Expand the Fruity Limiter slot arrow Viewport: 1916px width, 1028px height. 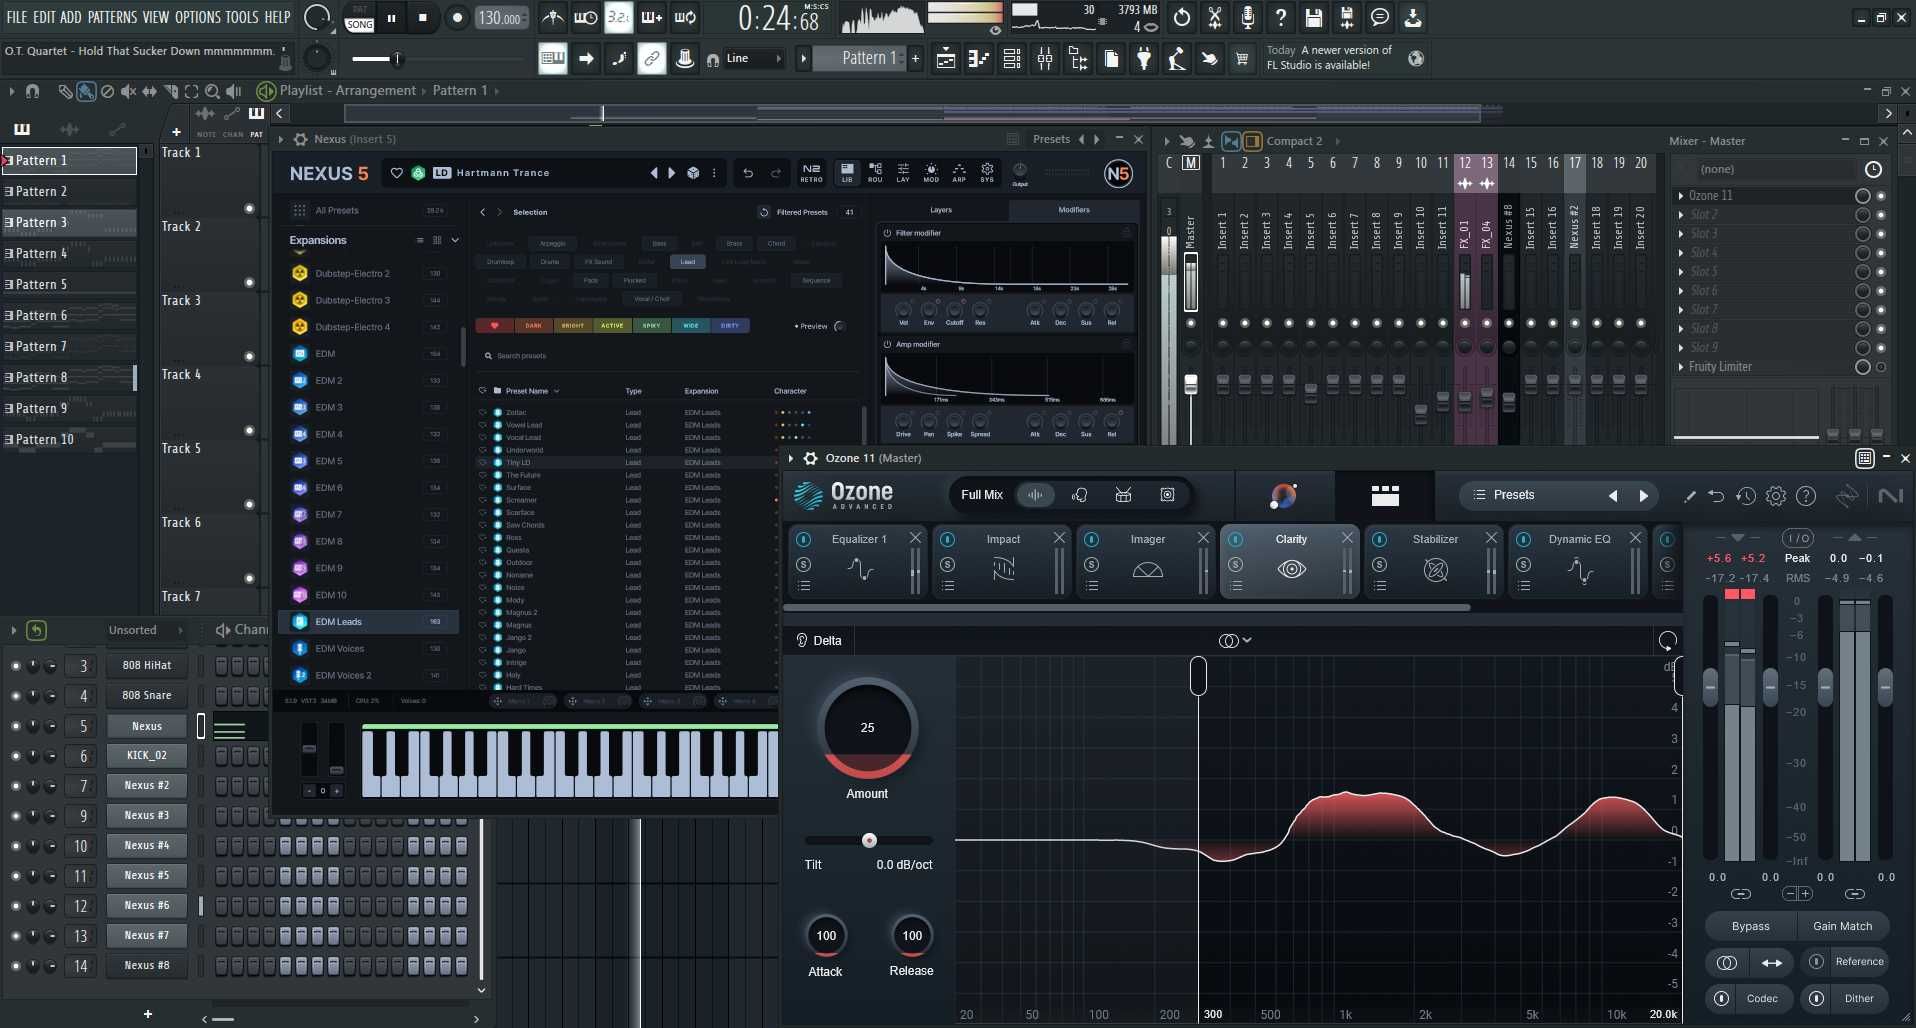click(1681, 367)
